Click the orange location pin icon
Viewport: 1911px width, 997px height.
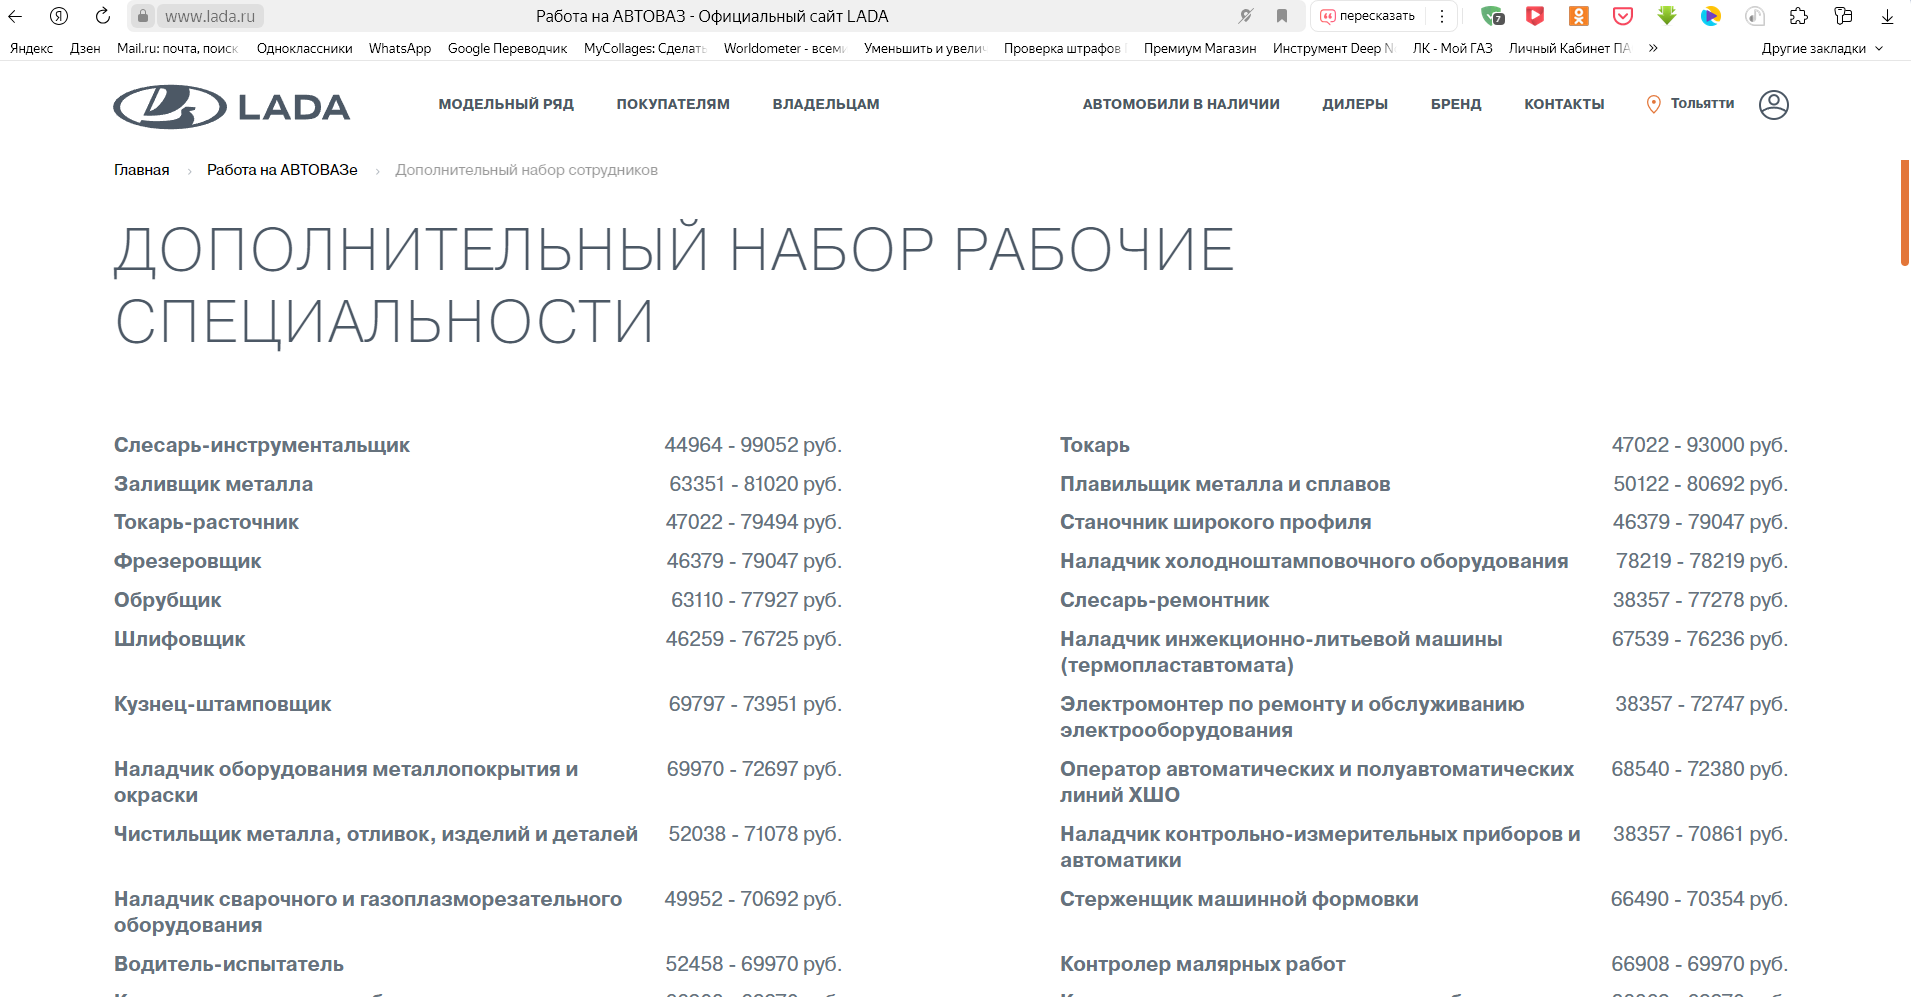point(1653,104)
